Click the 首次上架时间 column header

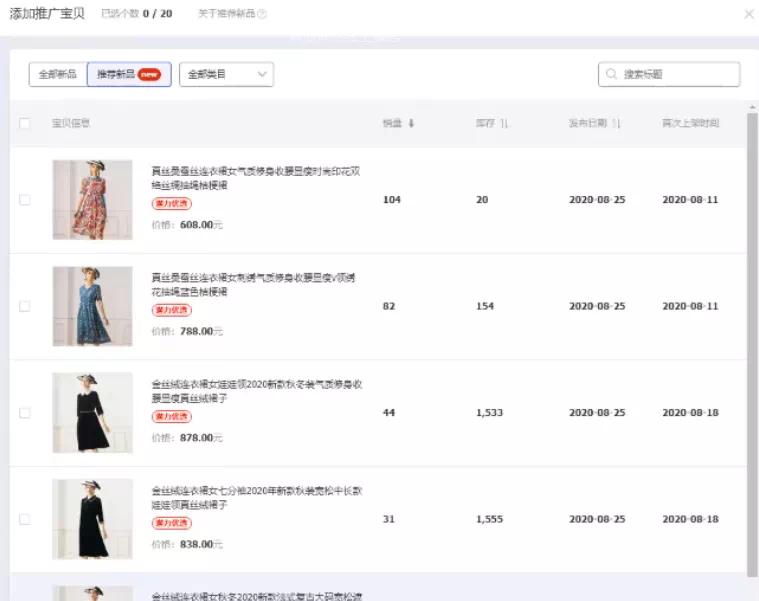pos(690,123)
